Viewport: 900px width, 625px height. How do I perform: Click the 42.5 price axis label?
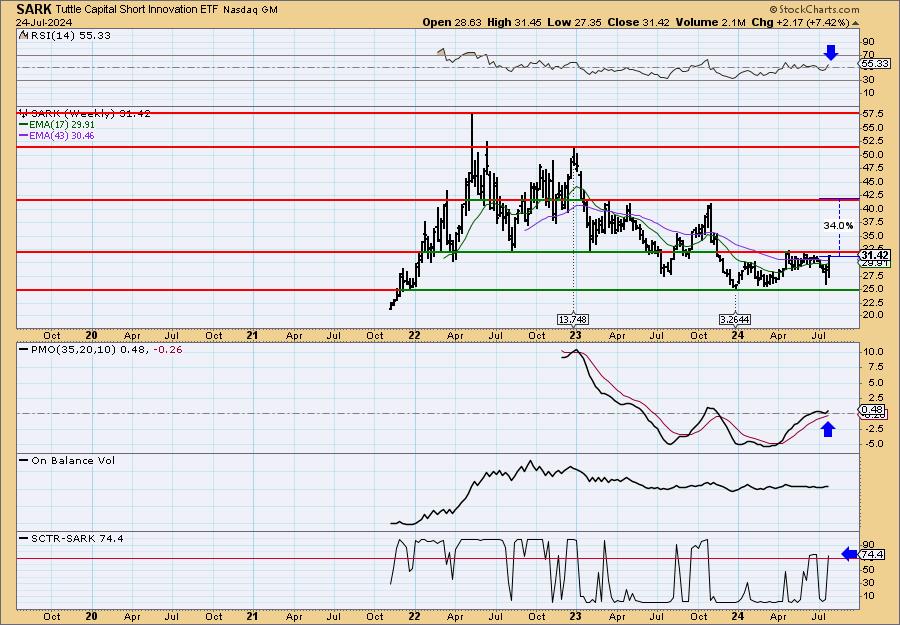pyautogui.click(x=872, y=195)
